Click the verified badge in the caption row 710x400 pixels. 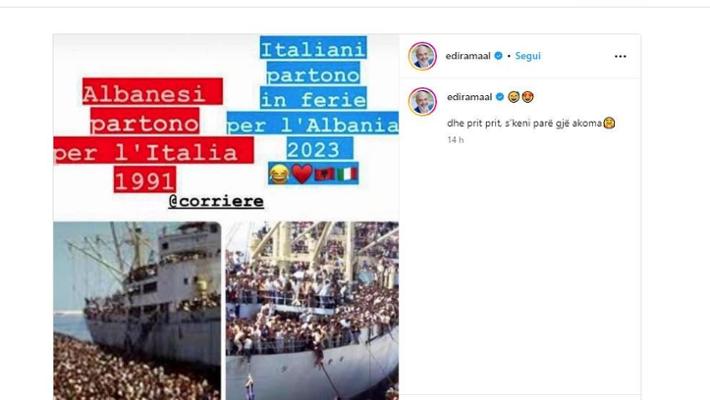(x=500, y=96)
